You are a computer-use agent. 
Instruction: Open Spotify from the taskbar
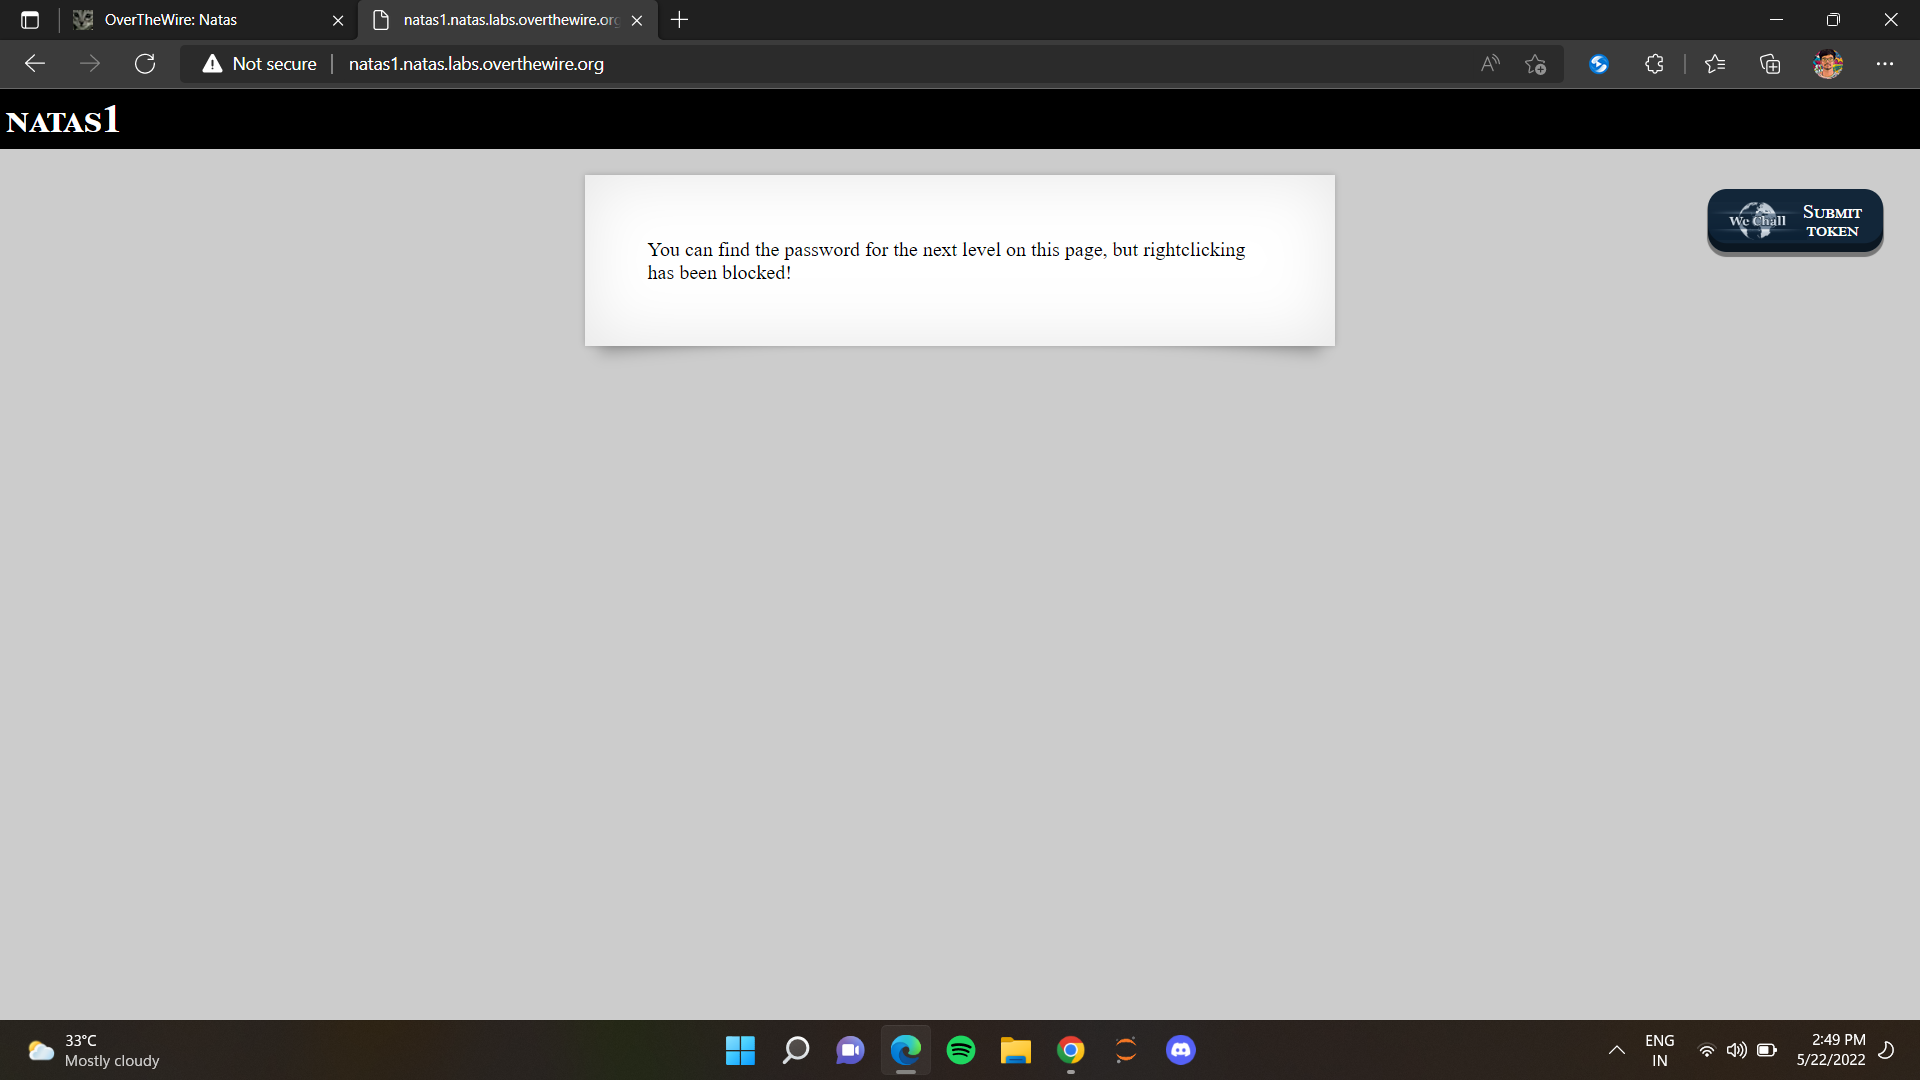(x=961, y=1050)
